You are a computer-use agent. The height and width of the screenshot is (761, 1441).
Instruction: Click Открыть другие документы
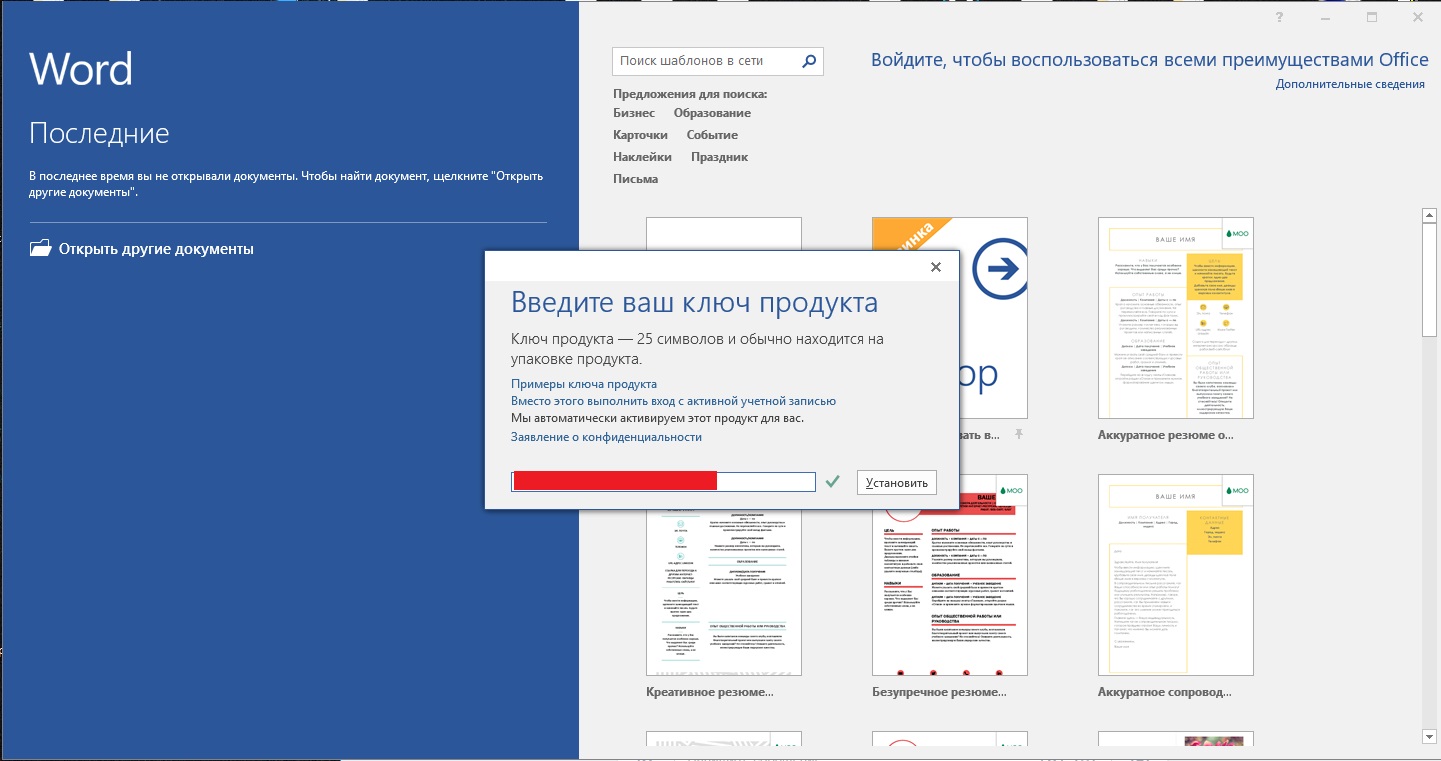(x=156, y=249)
